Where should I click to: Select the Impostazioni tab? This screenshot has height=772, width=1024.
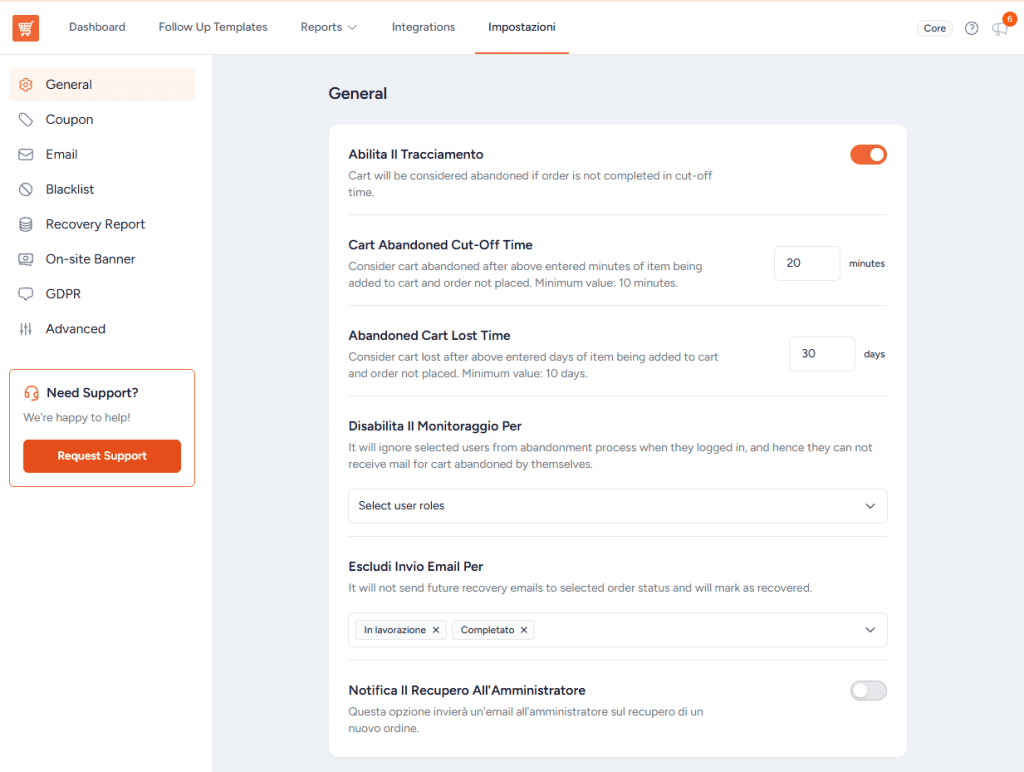pyautogui.click(x=522, y=27)
